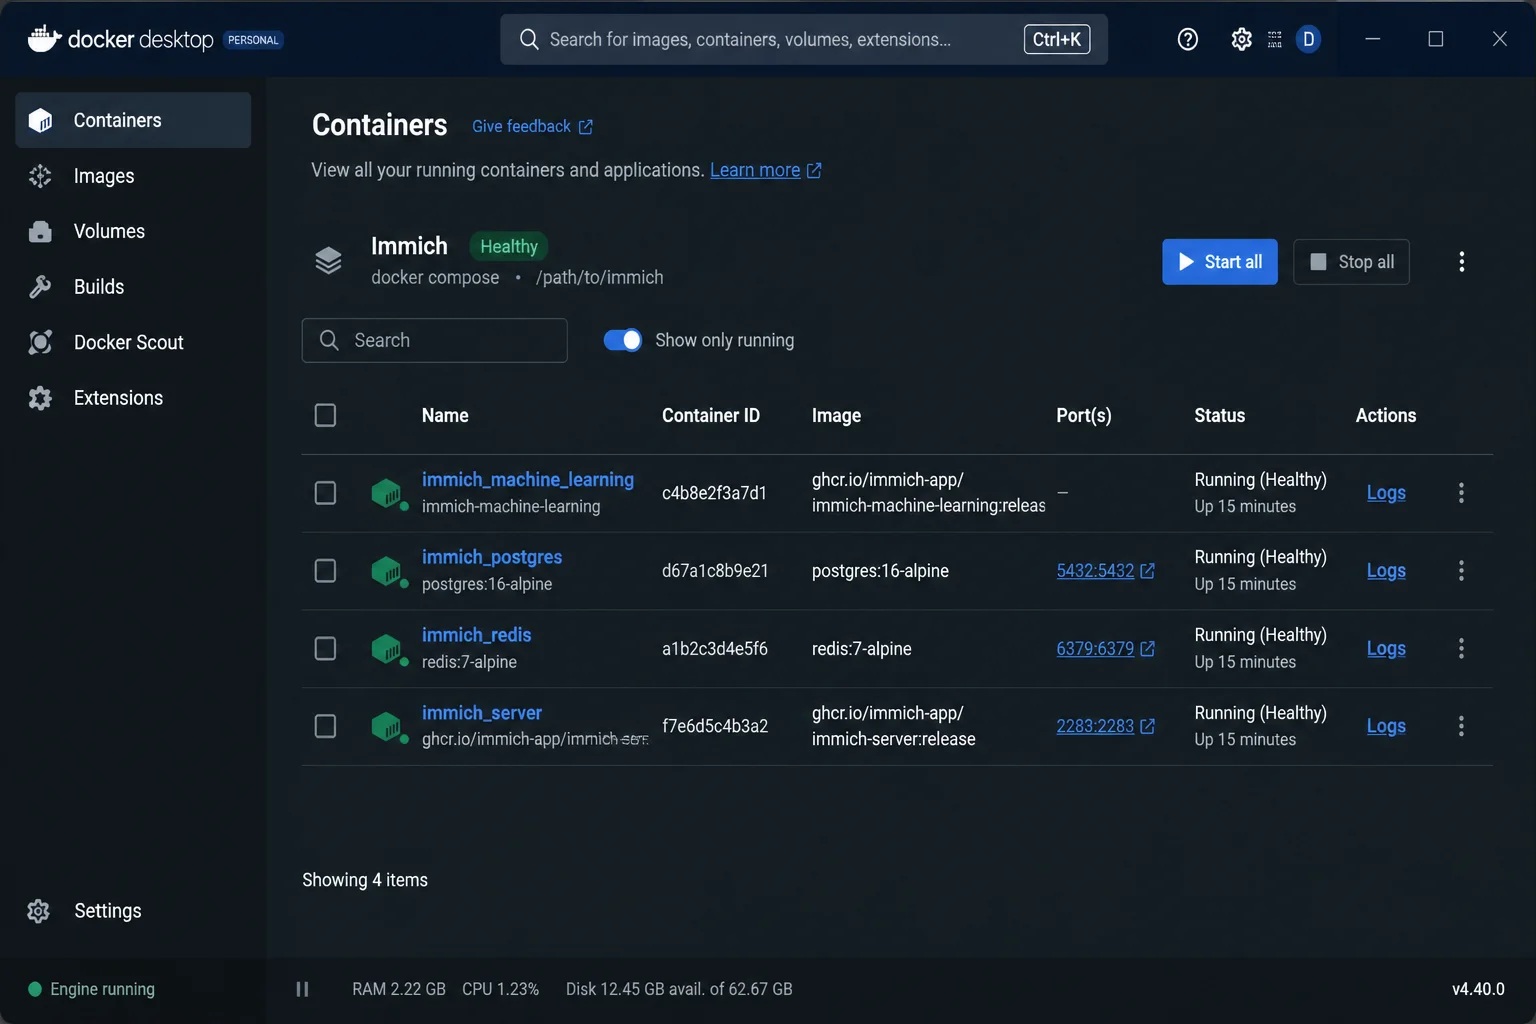
Task: Open the D user account avatar
Action: tap(1308, 39)
